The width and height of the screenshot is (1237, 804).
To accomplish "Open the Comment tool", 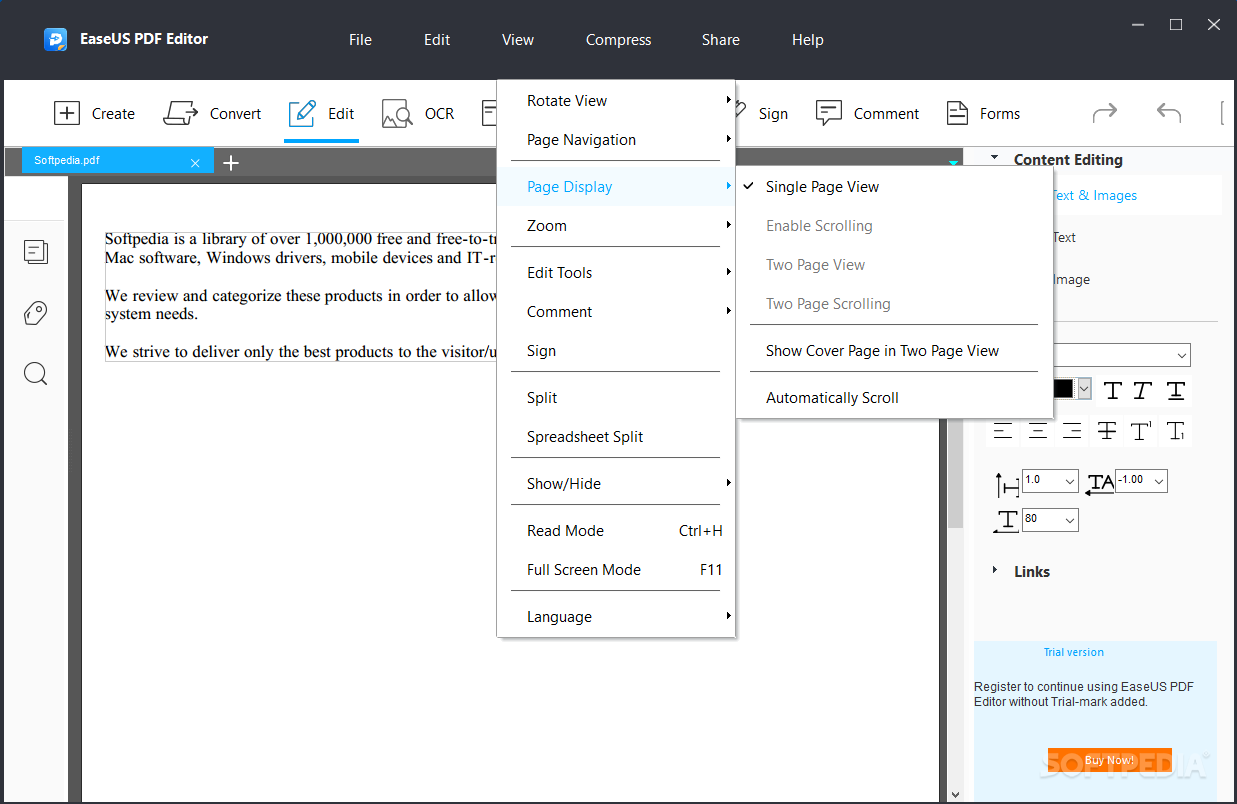I will coord(867,113).
